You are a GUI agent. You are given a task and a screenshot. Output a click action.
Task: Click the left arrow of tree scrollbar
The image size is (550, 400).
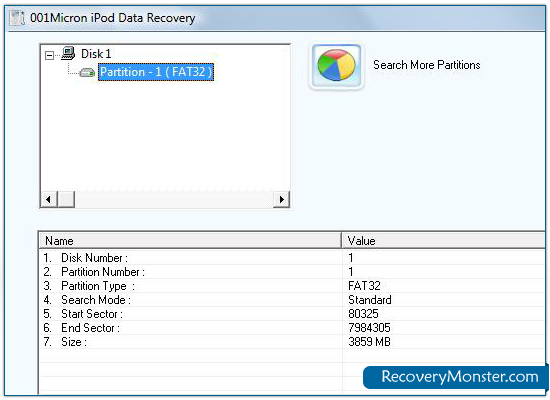pos(48,199)
